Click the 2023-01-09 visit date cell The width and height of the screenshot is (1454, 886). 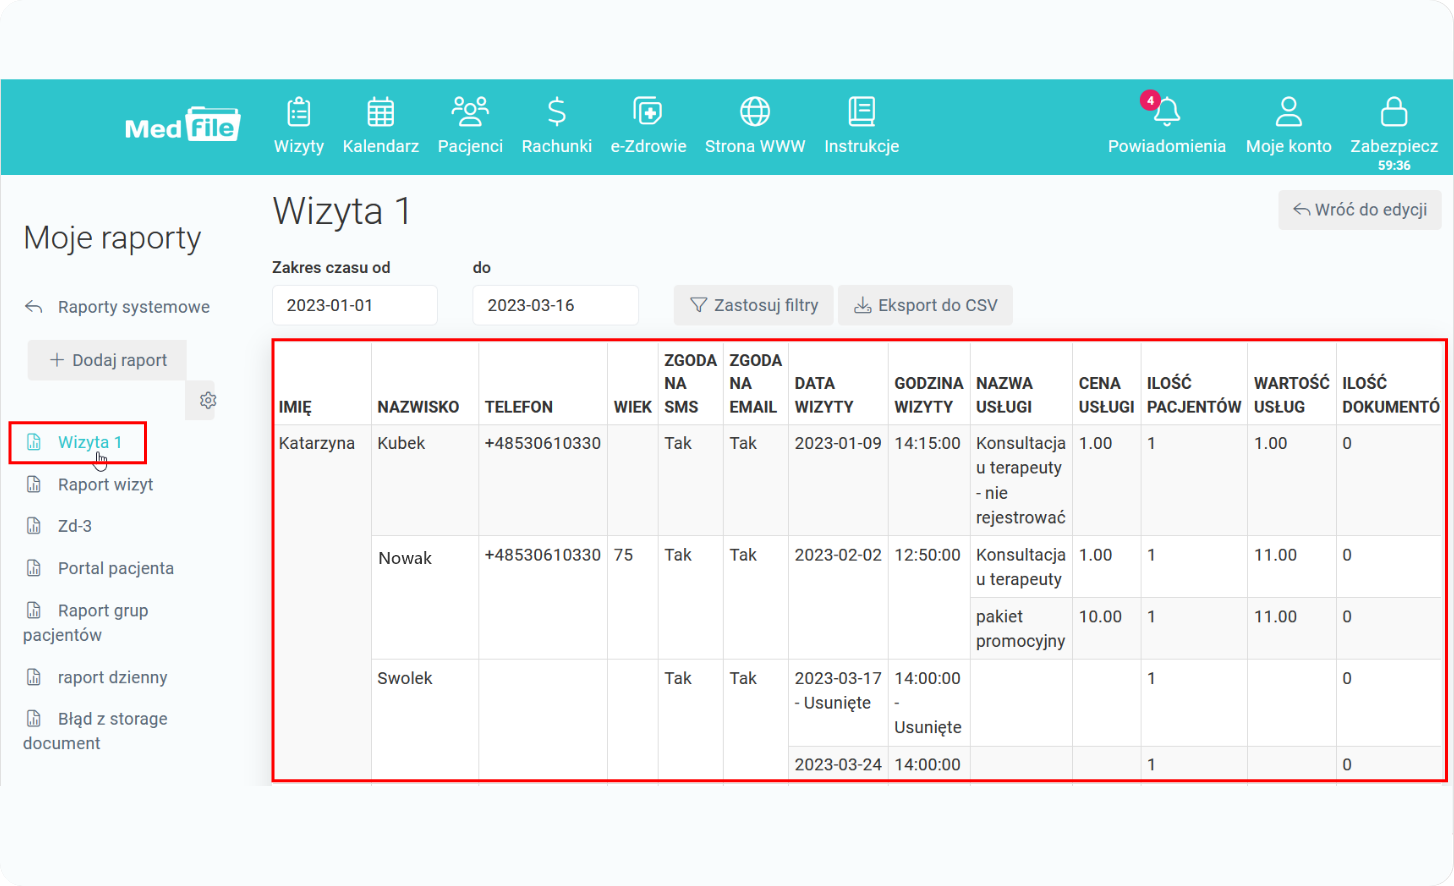(838, 443)
